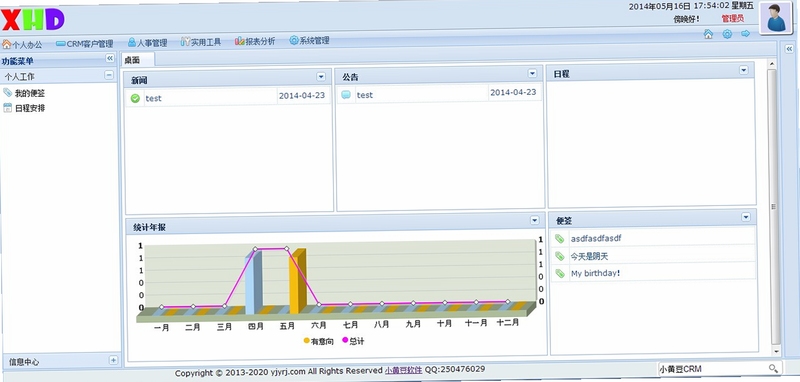Open the 系统管理 menu
Image resolution: width=800 pixels, height=382 pixels.
pyautogui.click(x=309, y=40)
